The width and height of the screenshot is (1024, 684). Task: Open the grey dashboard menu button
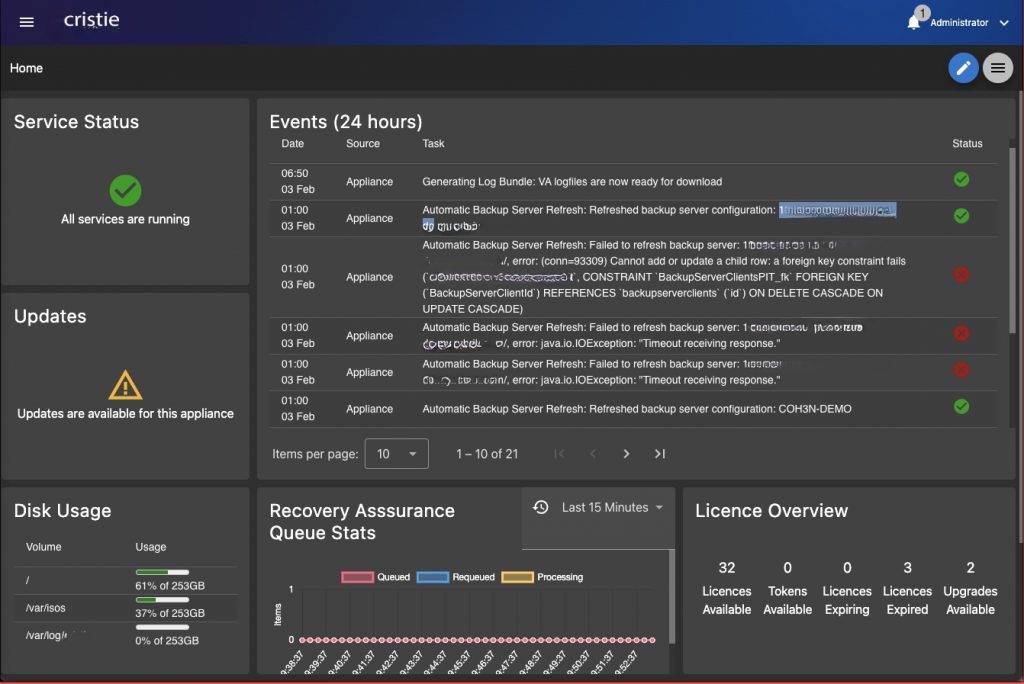pyautogui.click(x=997, y=68)
